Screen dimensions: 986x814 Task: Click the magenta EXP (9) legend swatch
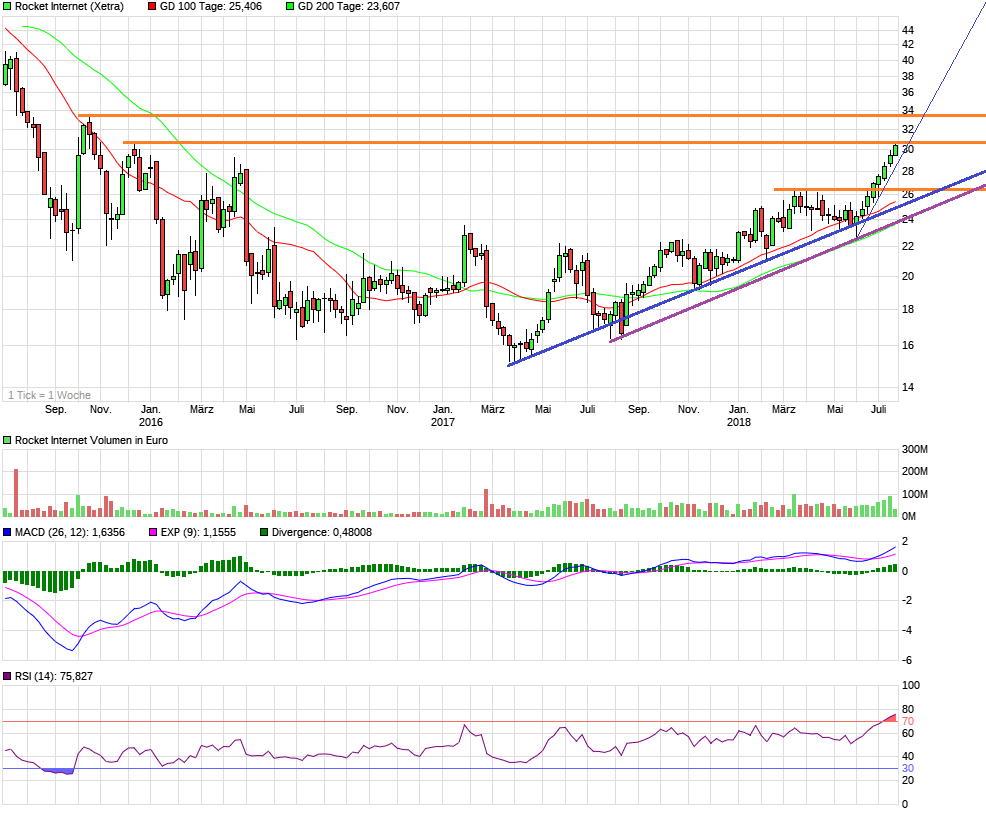(153, 532)
